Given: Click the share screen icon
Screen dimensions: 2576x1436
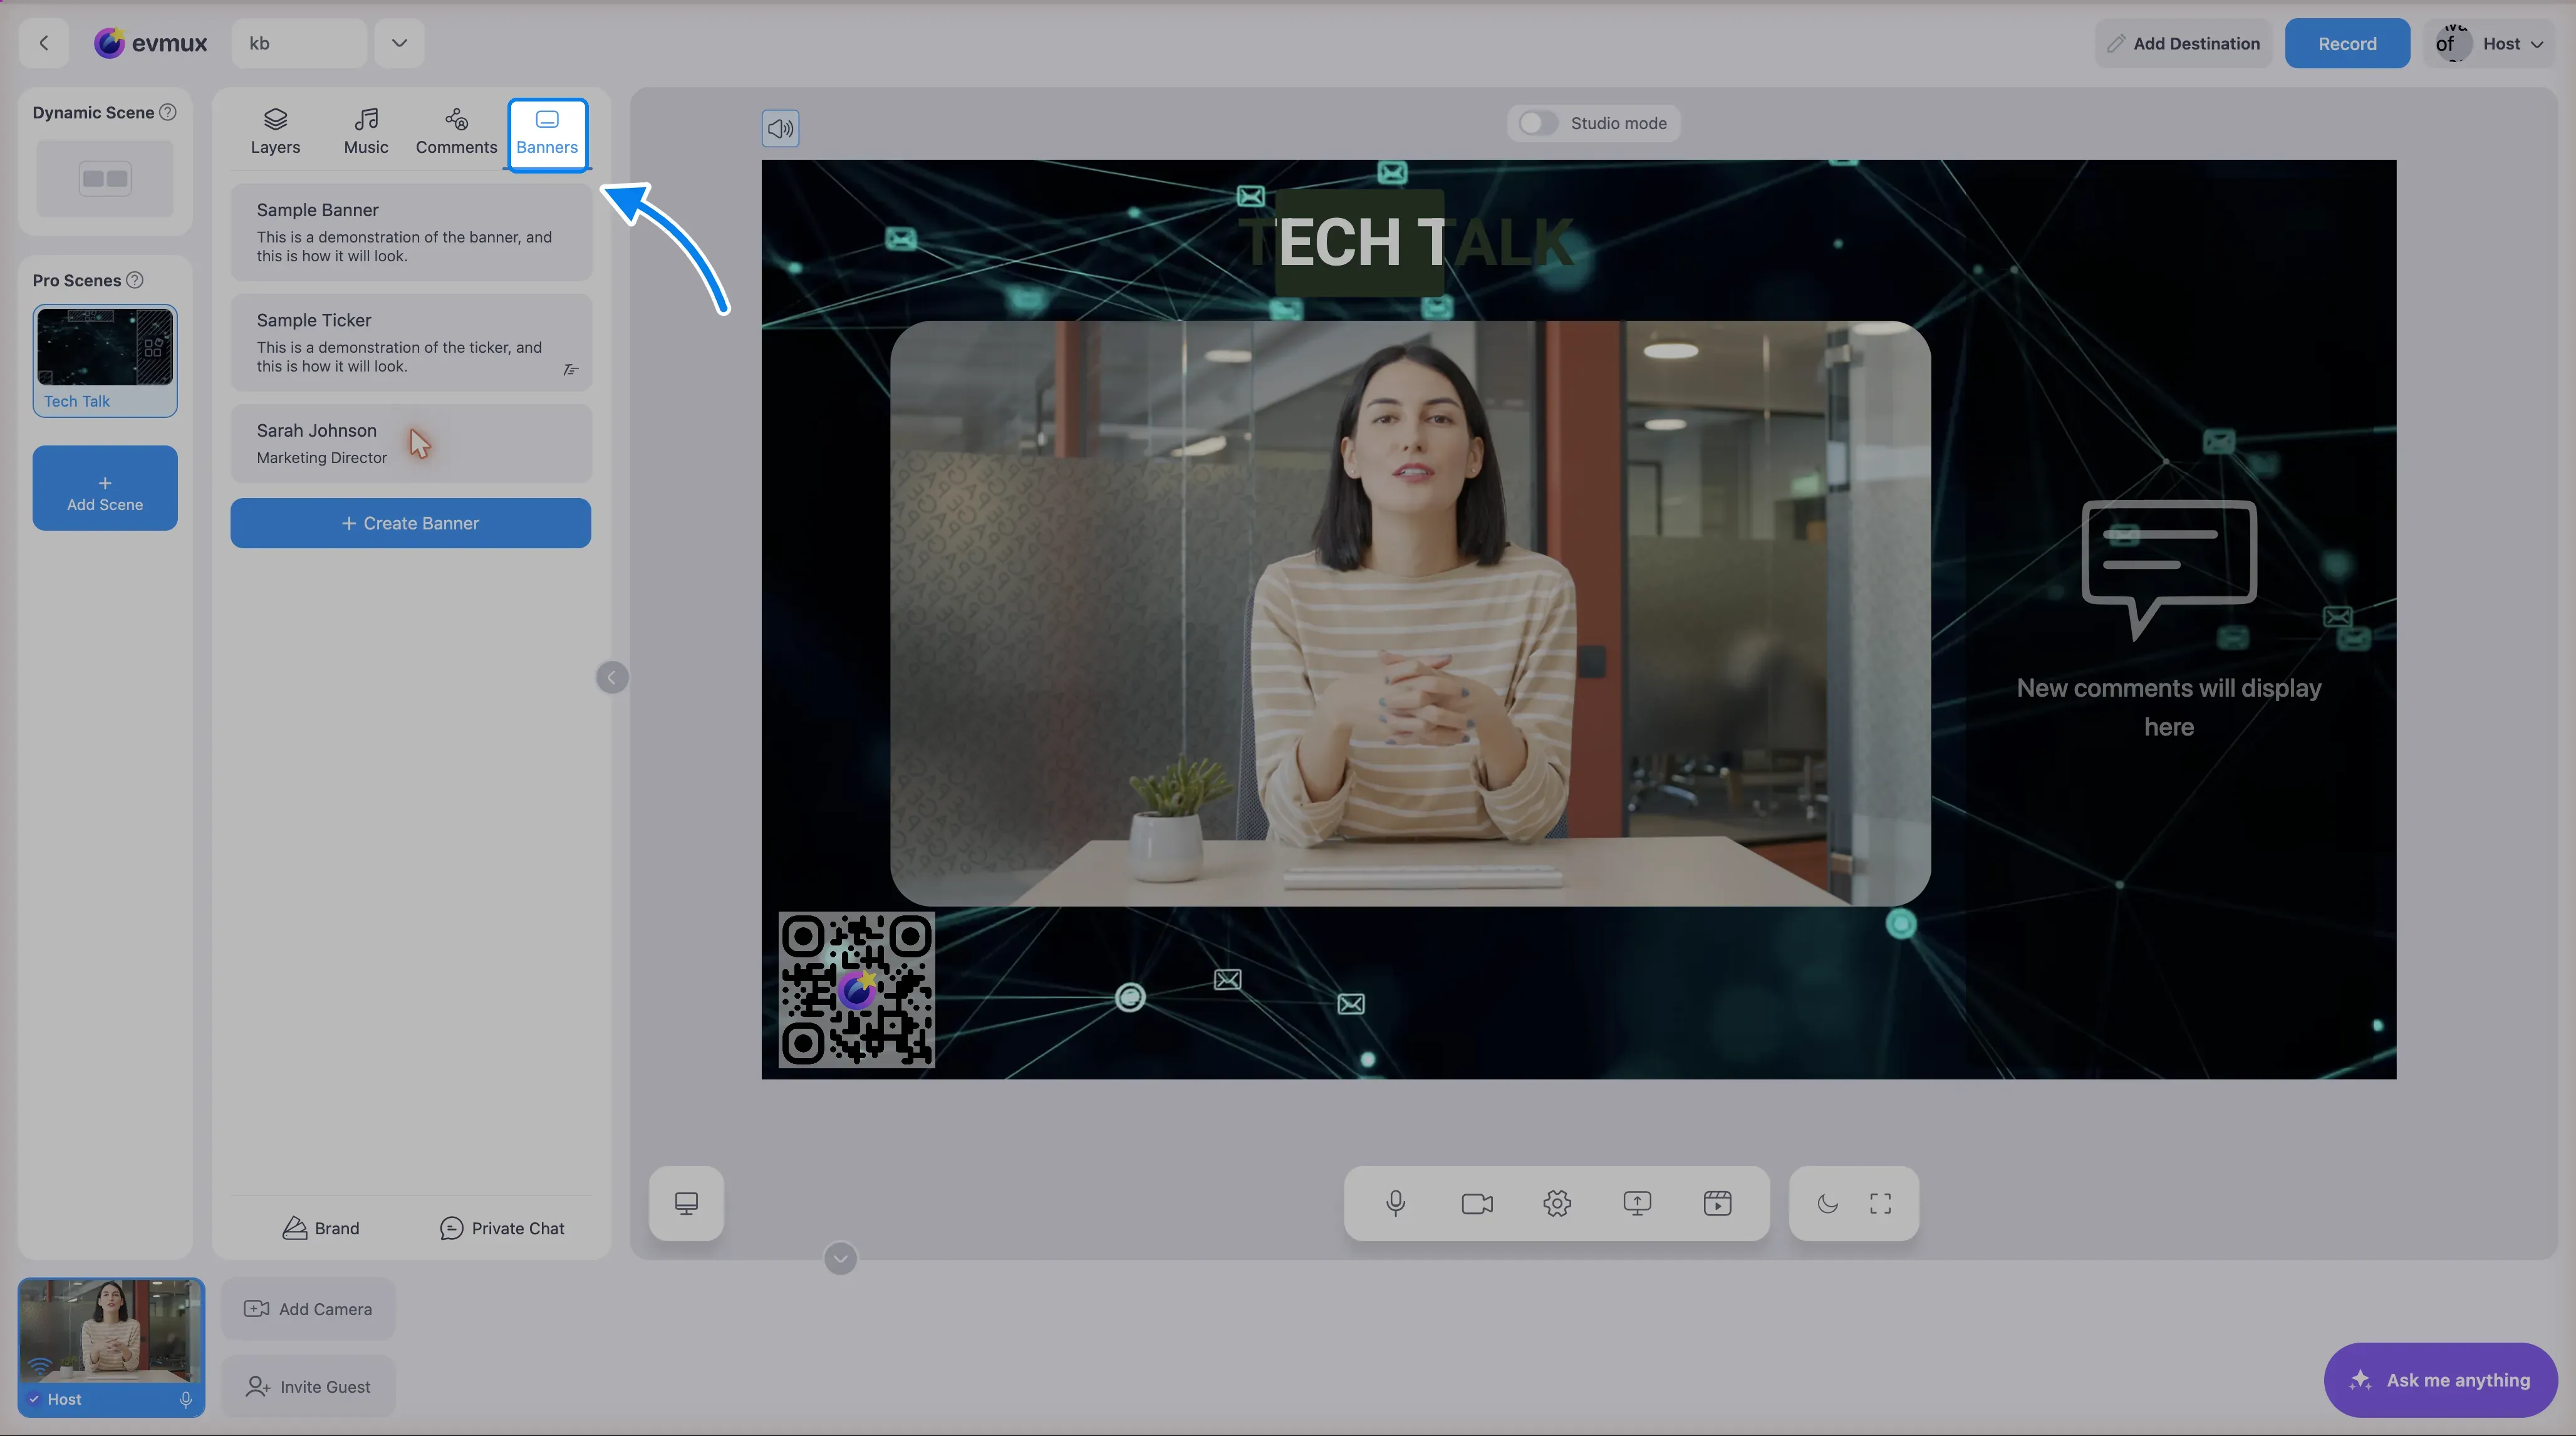Looking at the screenshot, I should click(x=1637, y=1203).
